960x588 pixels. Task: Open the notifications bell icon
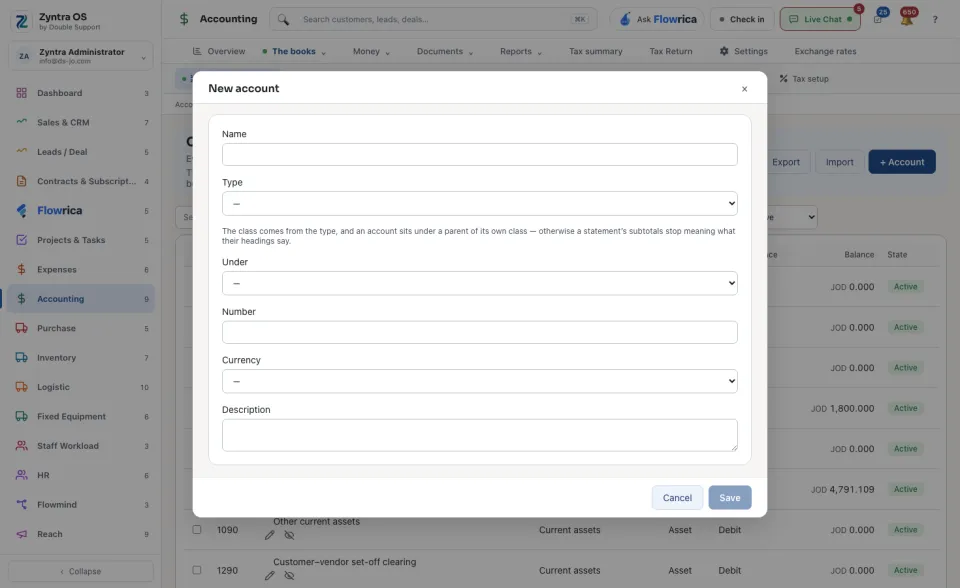[907, 19]
